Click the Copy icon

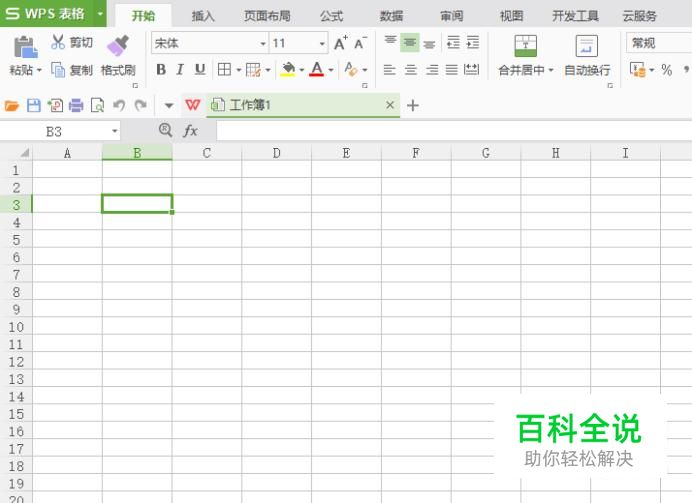coord(58,70)
